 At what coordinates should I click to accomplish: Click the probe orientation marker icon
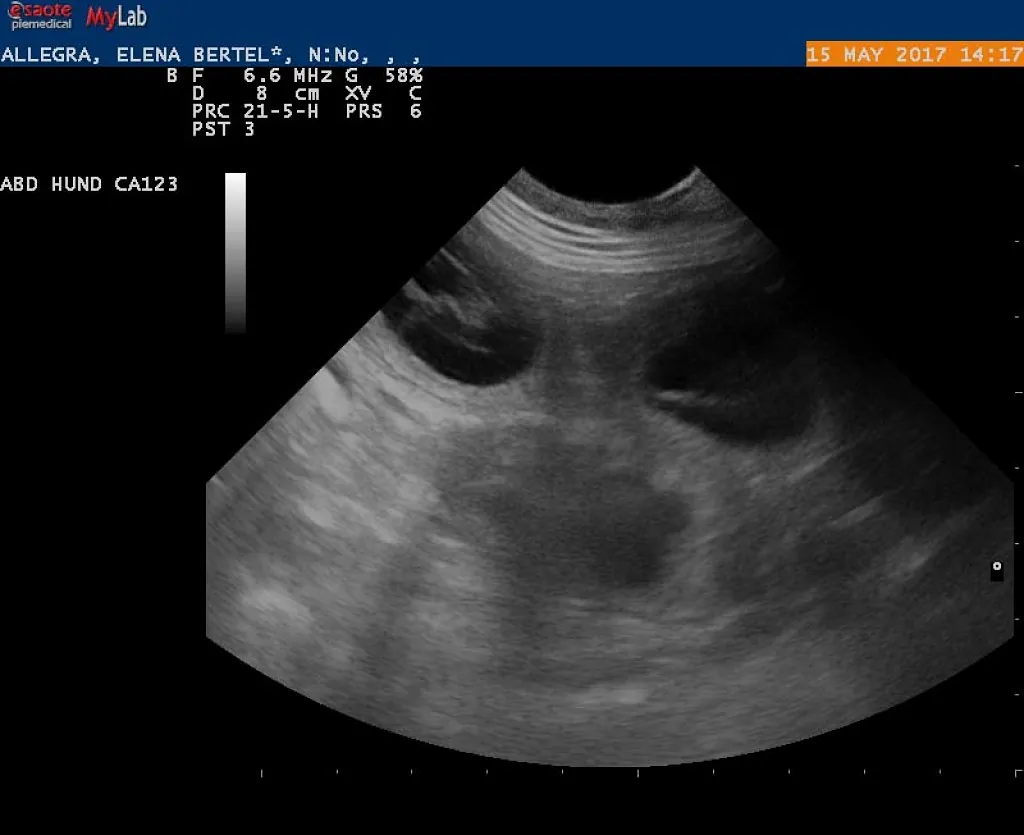pyautogui.click(x=996, y=570)
